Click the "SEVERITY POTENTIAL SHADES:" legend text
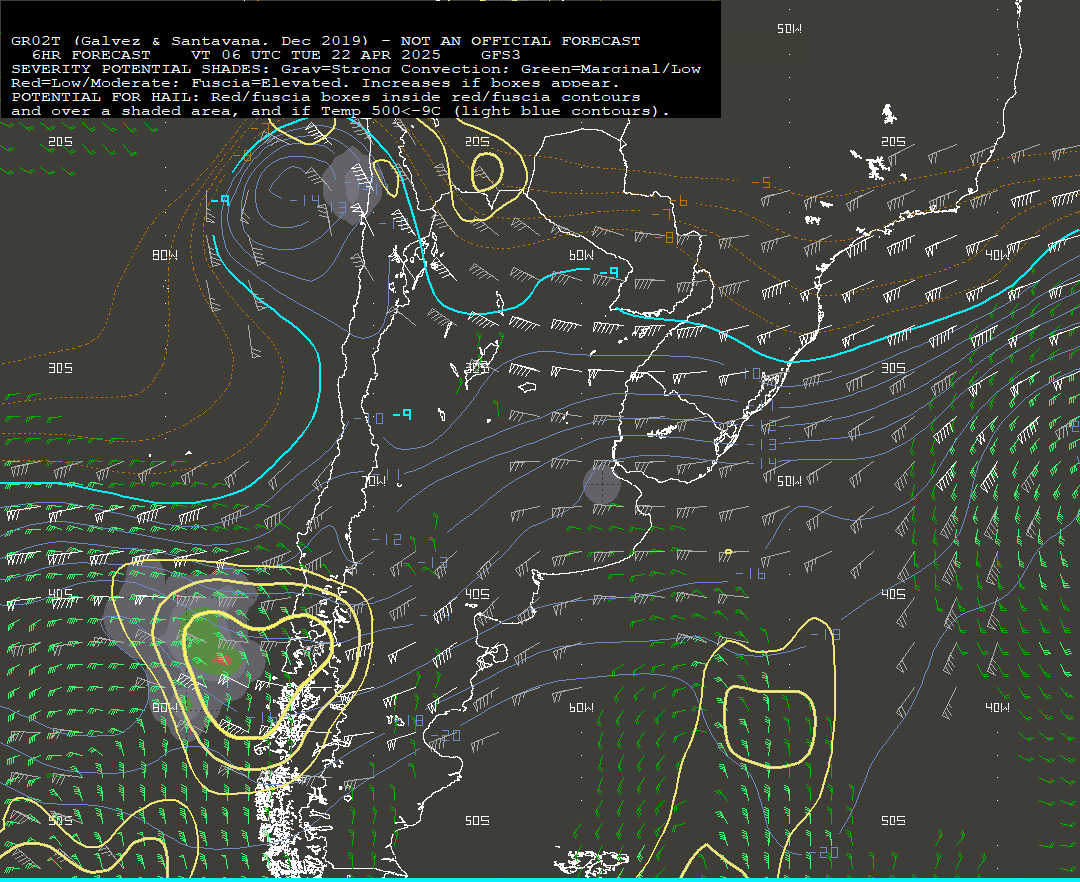Screen dimensions: 1080x882 click(141, 70)
